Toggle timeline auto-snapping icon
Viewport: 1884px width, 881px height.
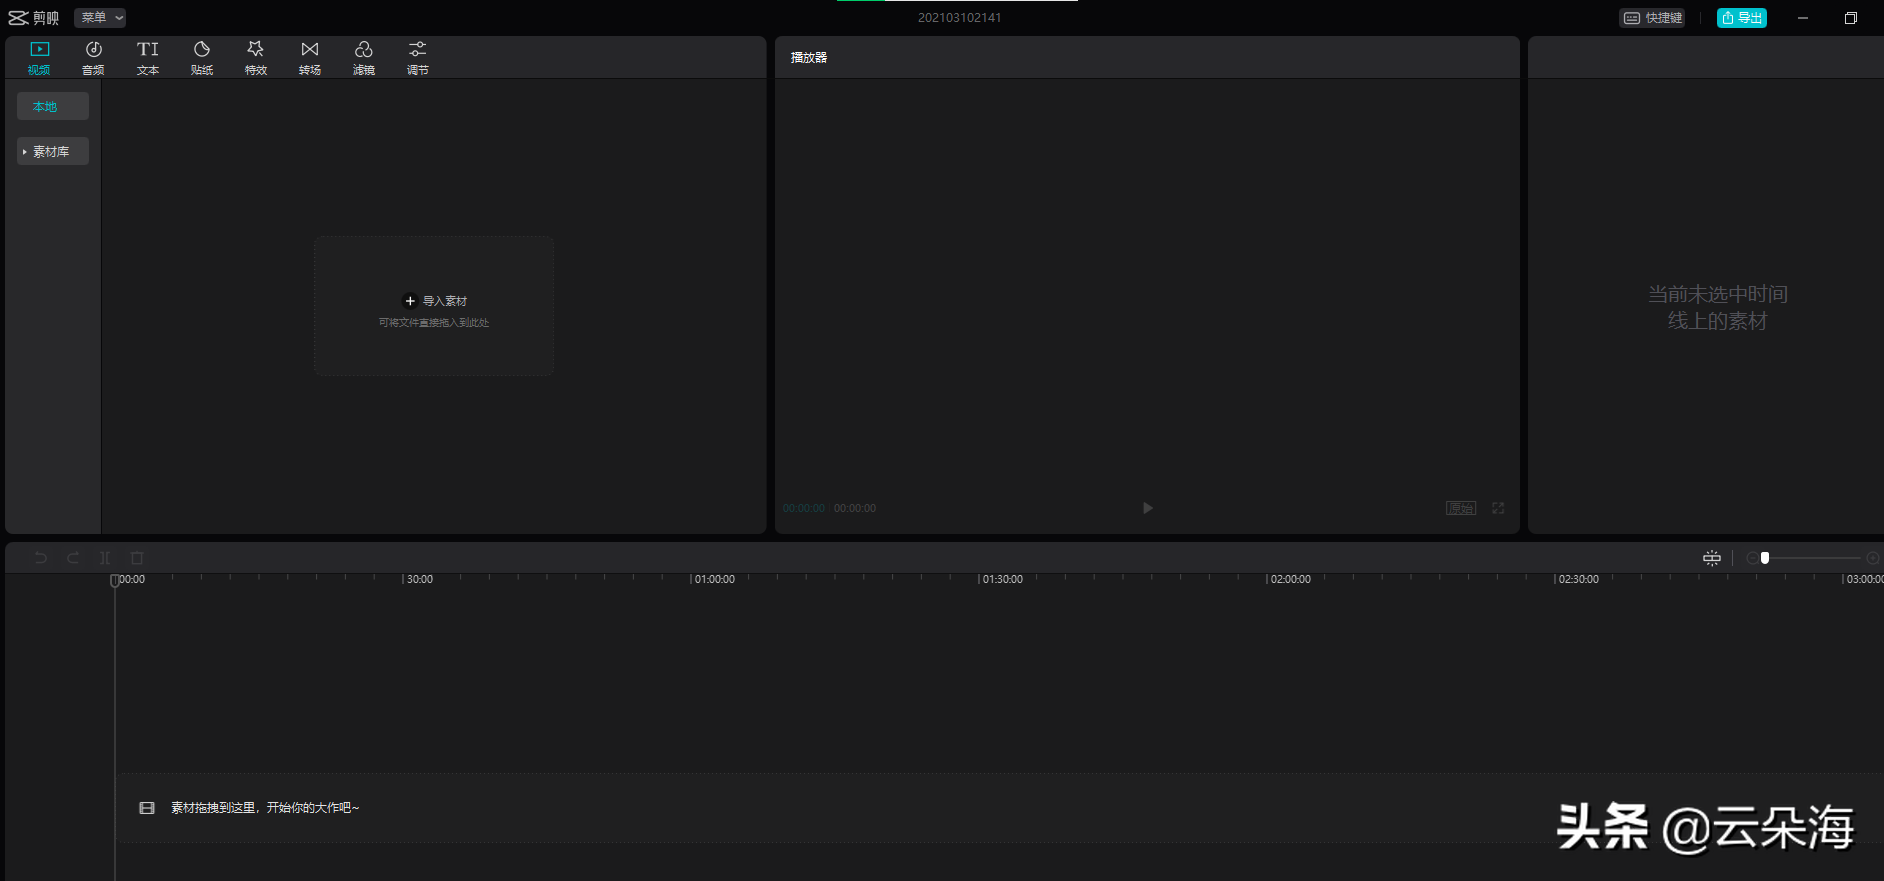click(x=1712, y=558)
